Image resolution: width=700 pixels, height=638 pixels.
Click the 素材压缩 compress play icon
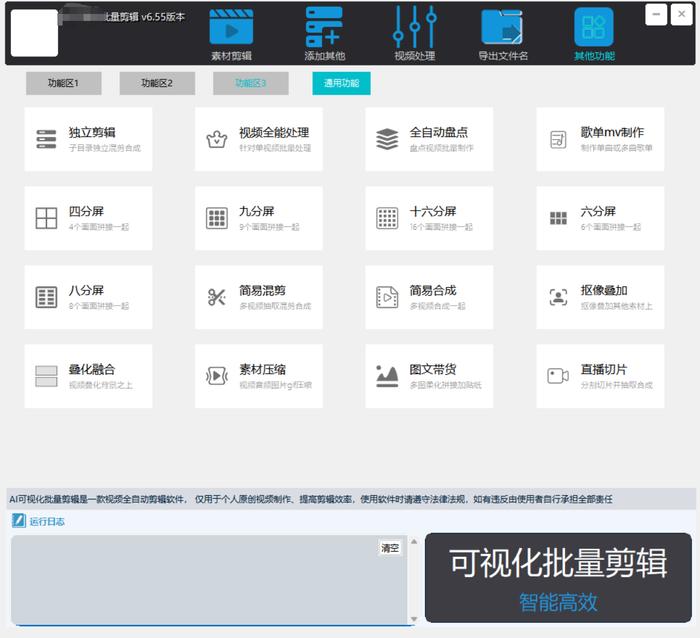[x=217, y=376]
